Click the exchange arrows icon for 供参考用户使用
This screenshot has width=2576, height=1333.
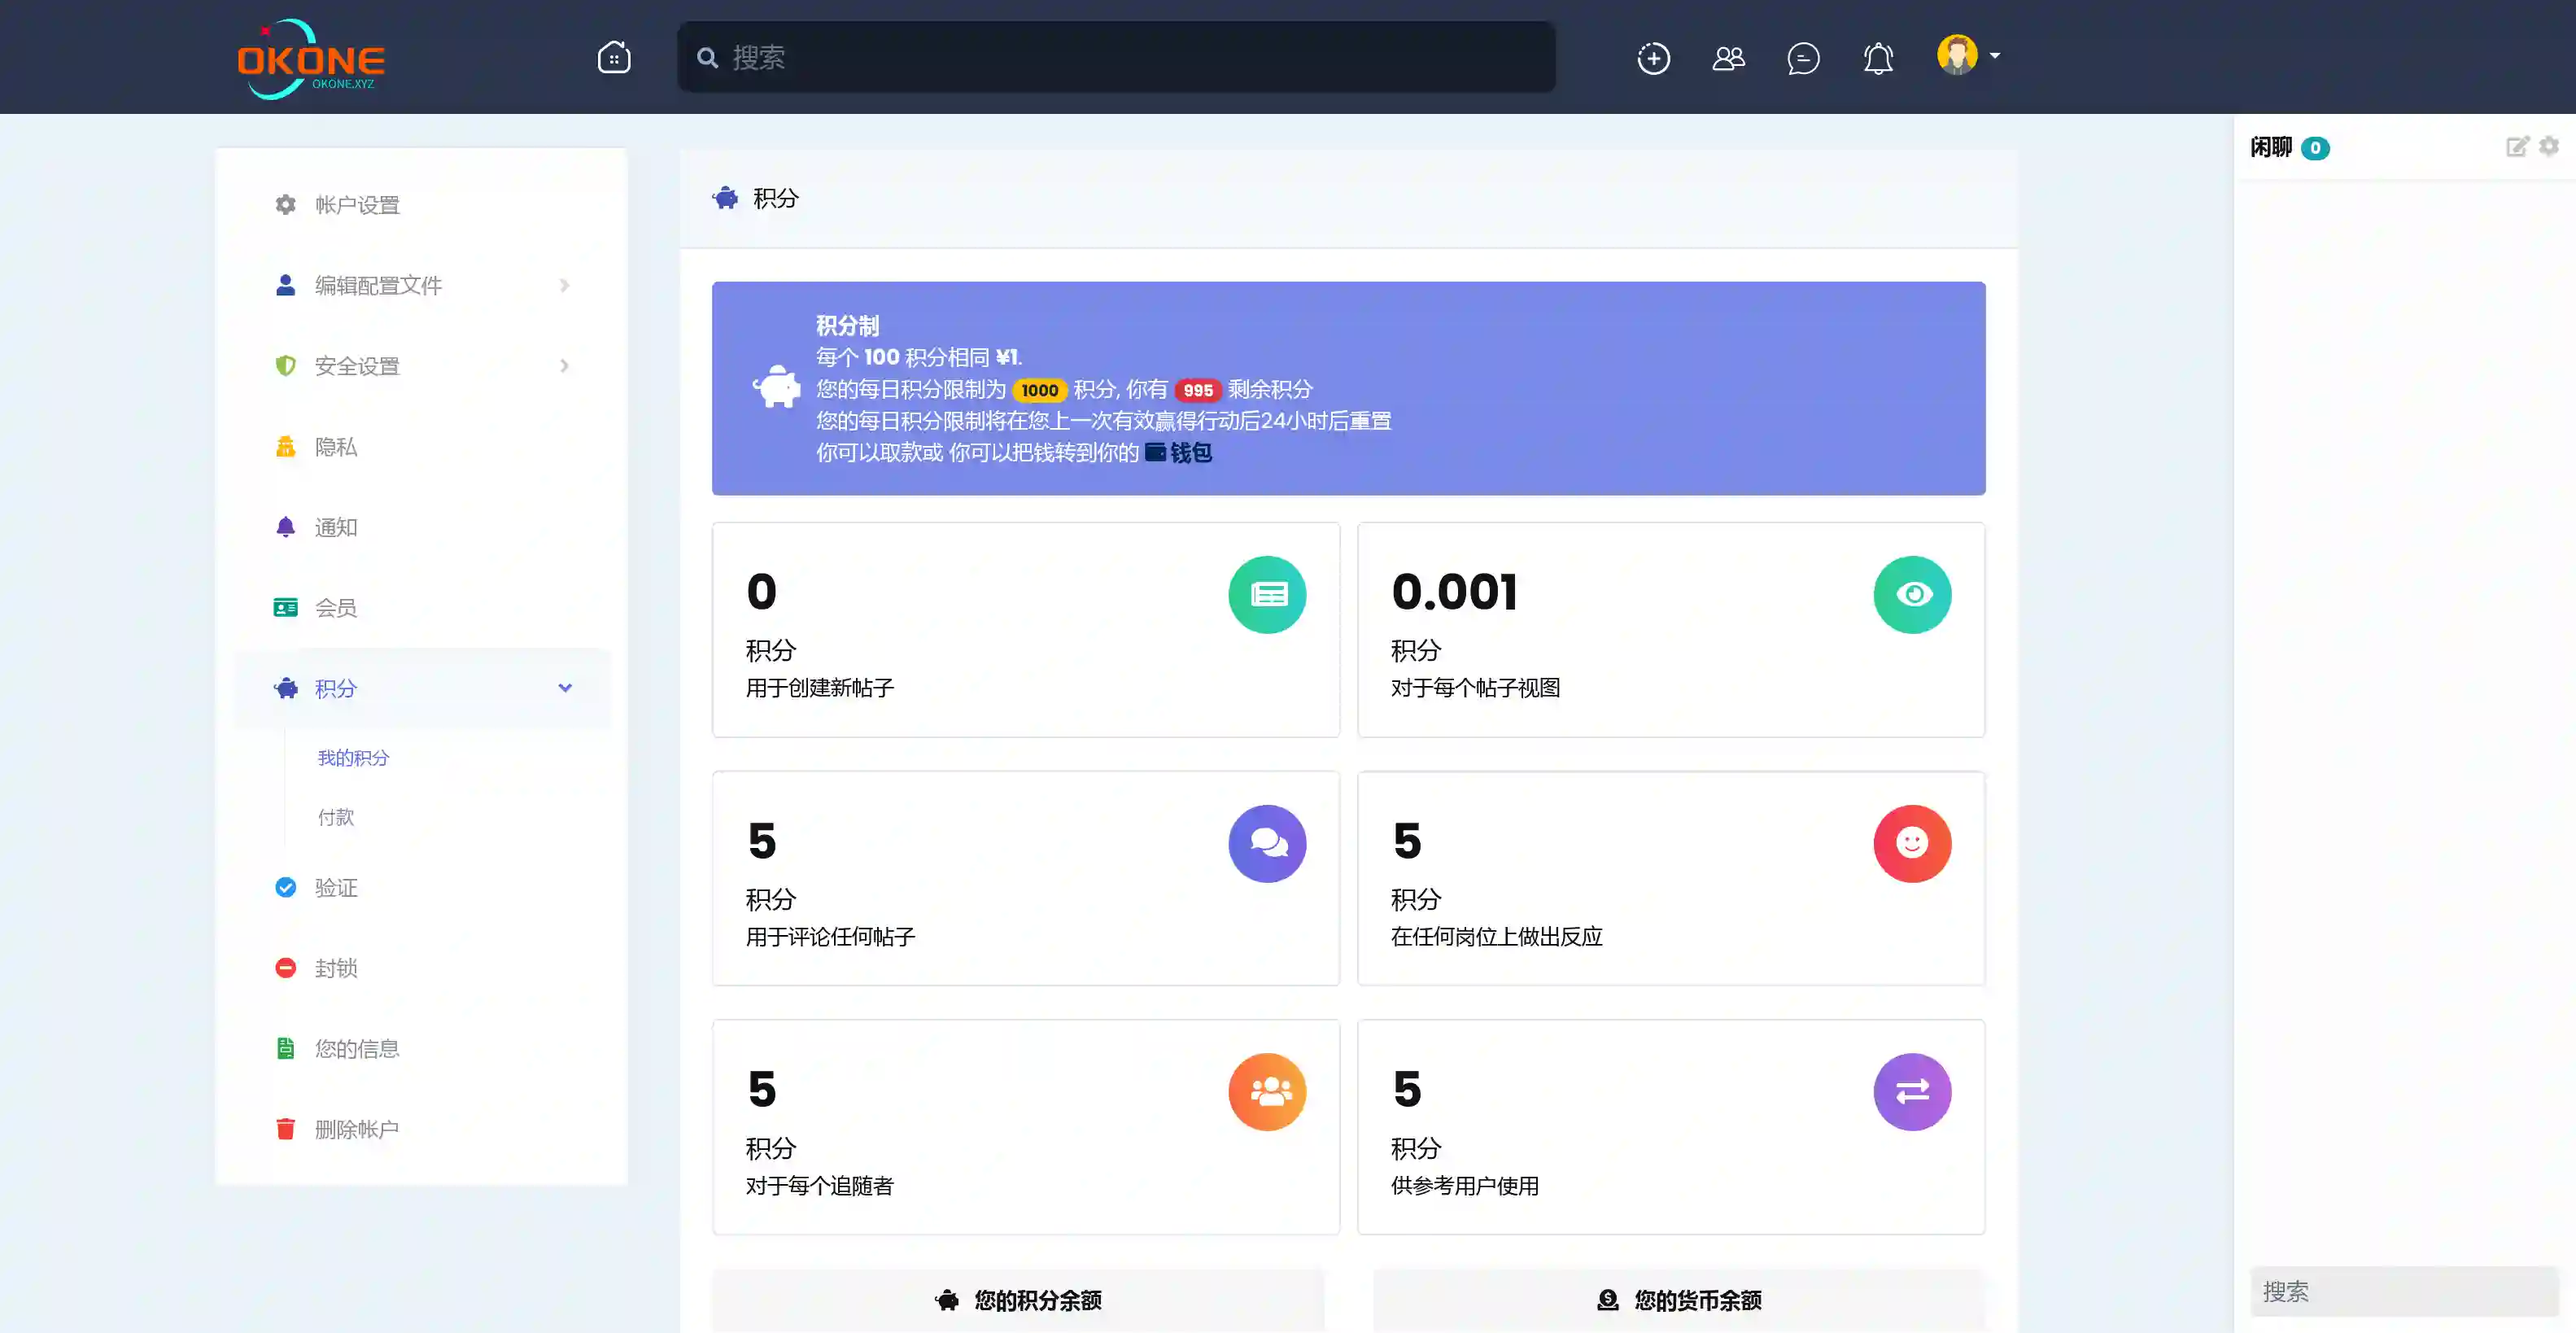coord(1912,1092)
